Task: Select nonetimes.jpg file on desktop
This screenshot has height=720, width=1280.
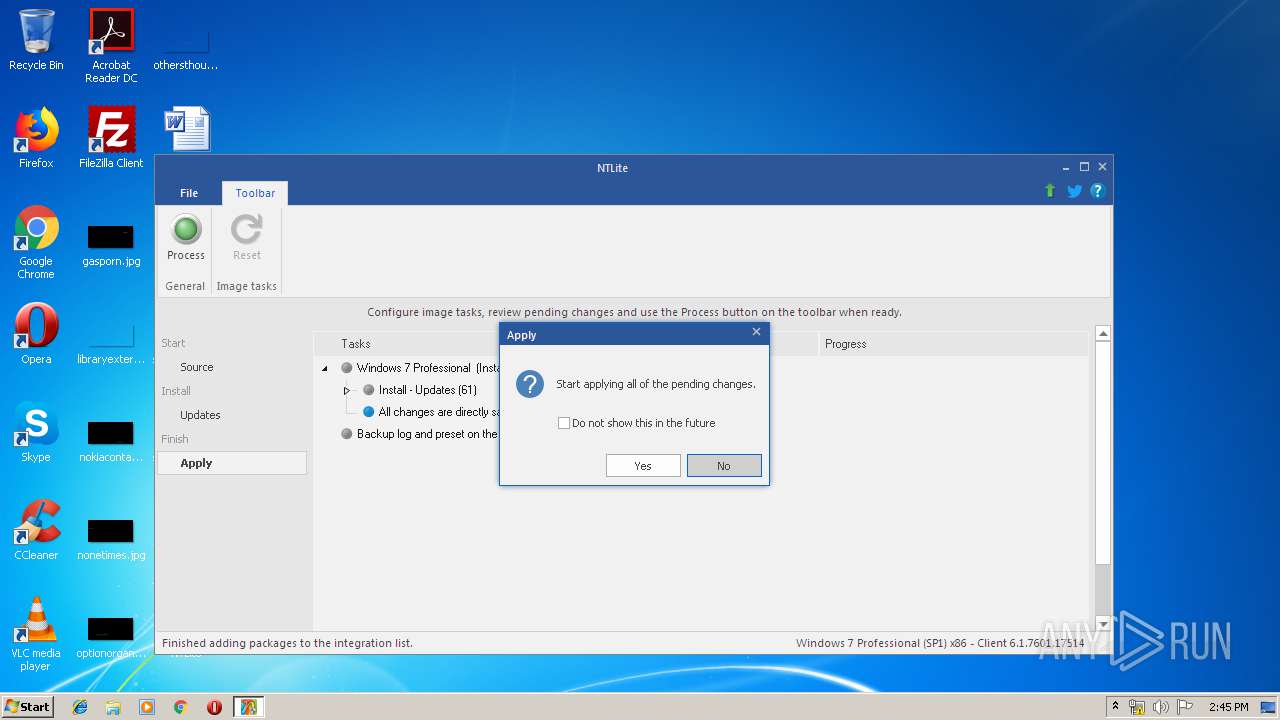Action: pos(111,540)
